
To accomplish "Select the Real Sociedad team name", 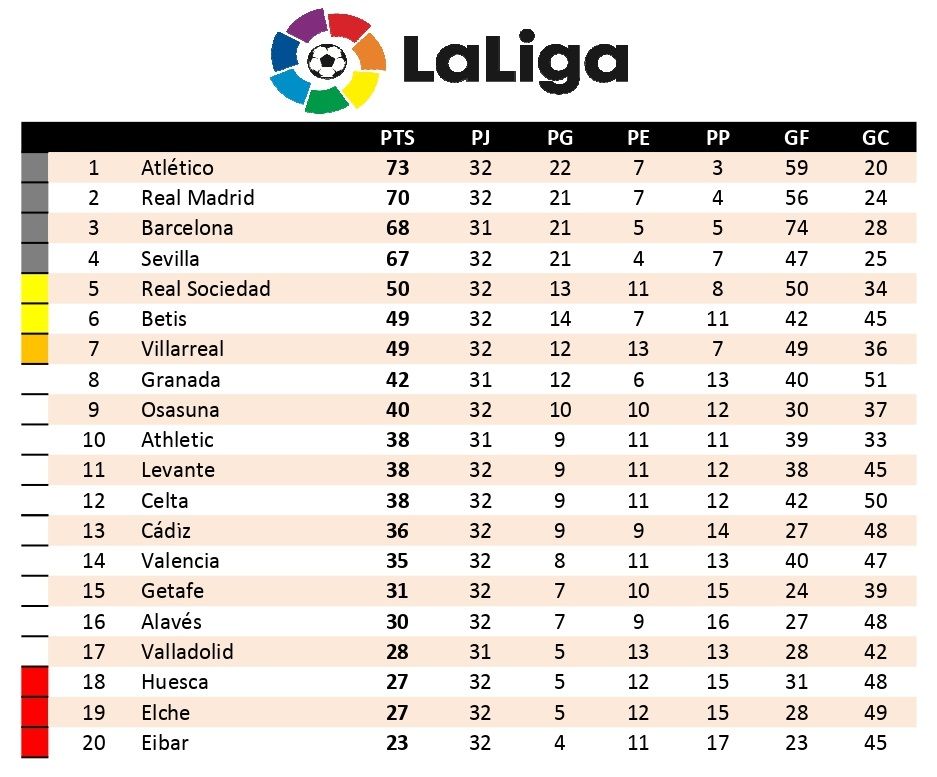I will pos(205,289).
